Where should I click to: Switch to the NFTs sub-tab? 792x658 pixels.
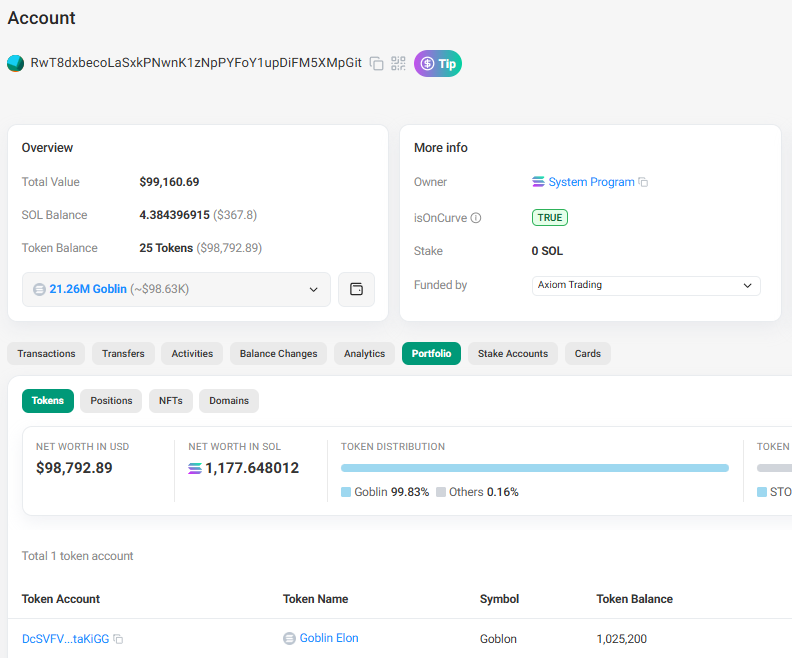tap(171, 401)
